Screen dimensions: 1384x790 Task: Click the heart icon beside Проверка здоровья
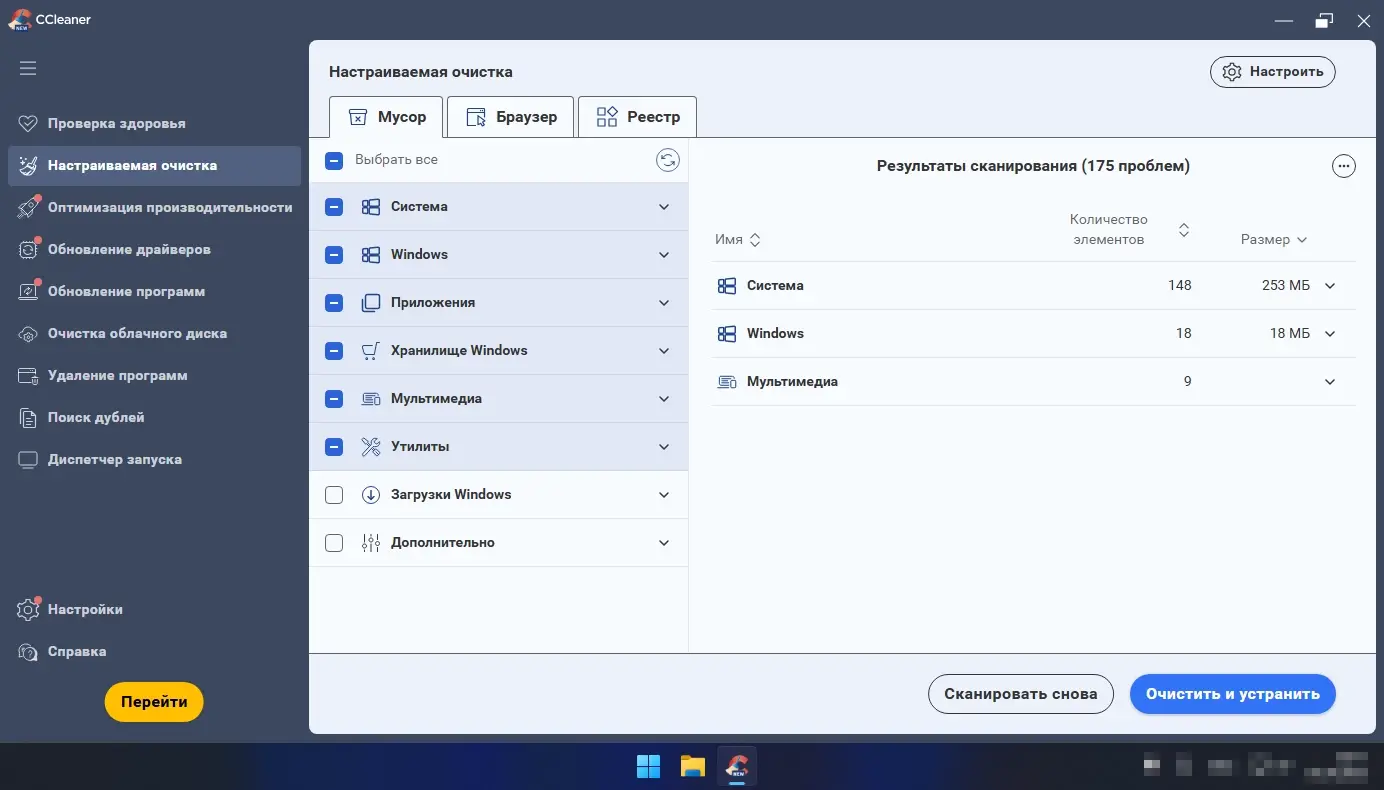pos(29,124)
